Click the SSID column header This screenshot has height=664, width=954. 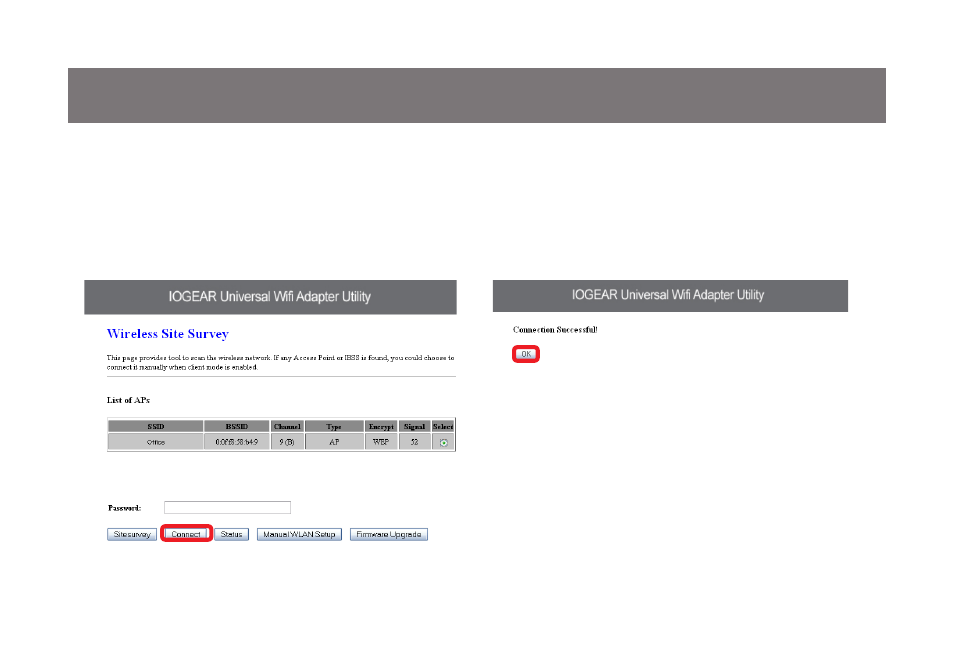coord(156,426)
